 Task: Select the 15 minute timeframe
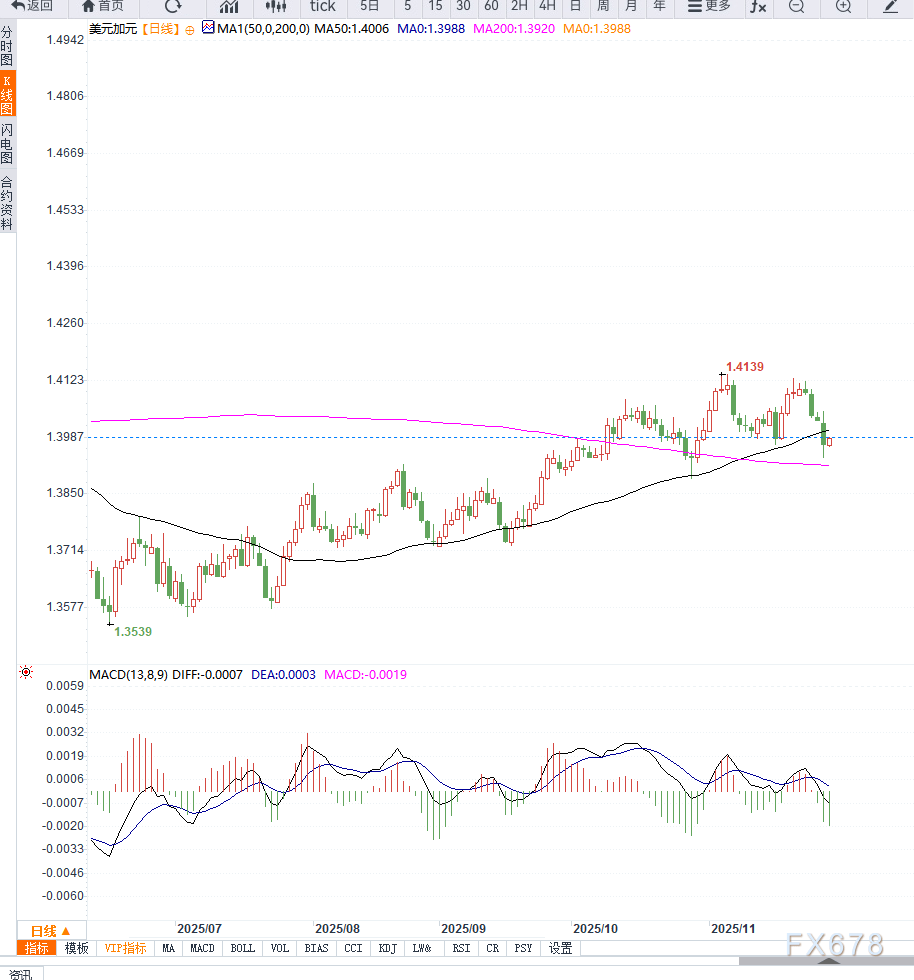pyautogui.click(x=435, y=6)
